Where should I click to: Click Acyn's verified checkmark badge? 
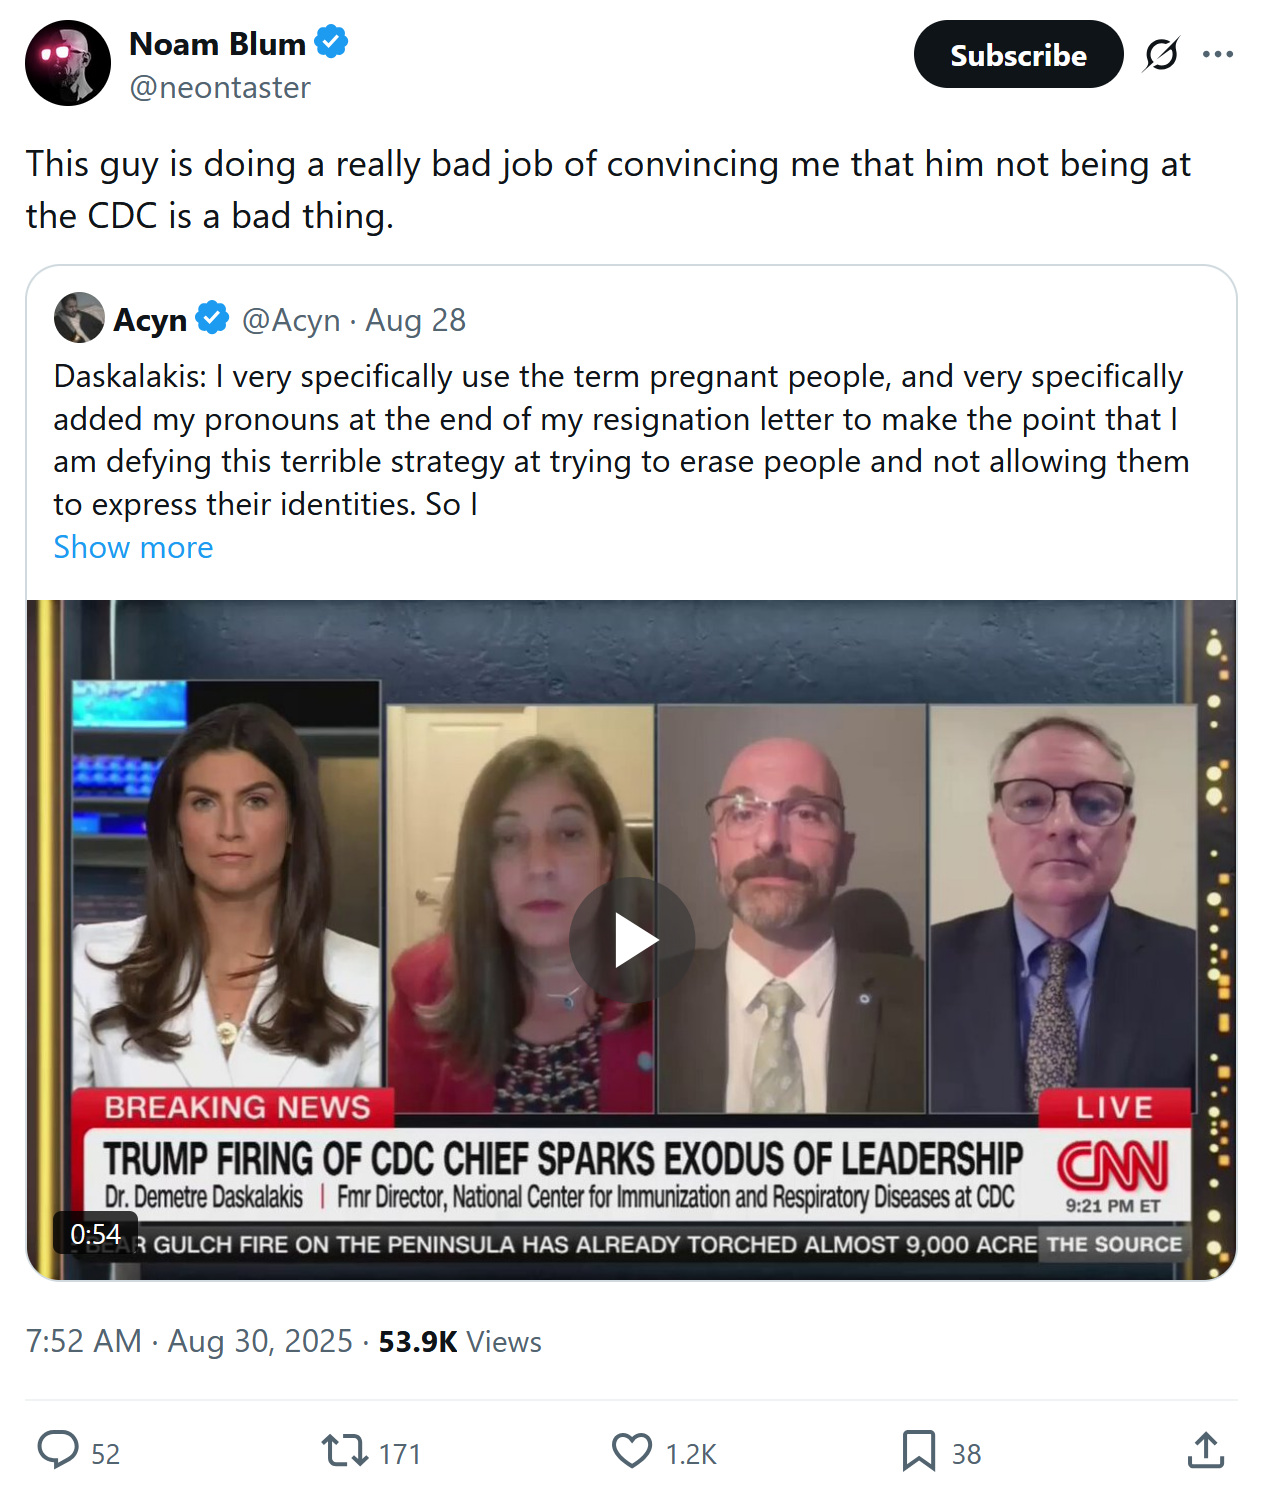tap(212, 318)
